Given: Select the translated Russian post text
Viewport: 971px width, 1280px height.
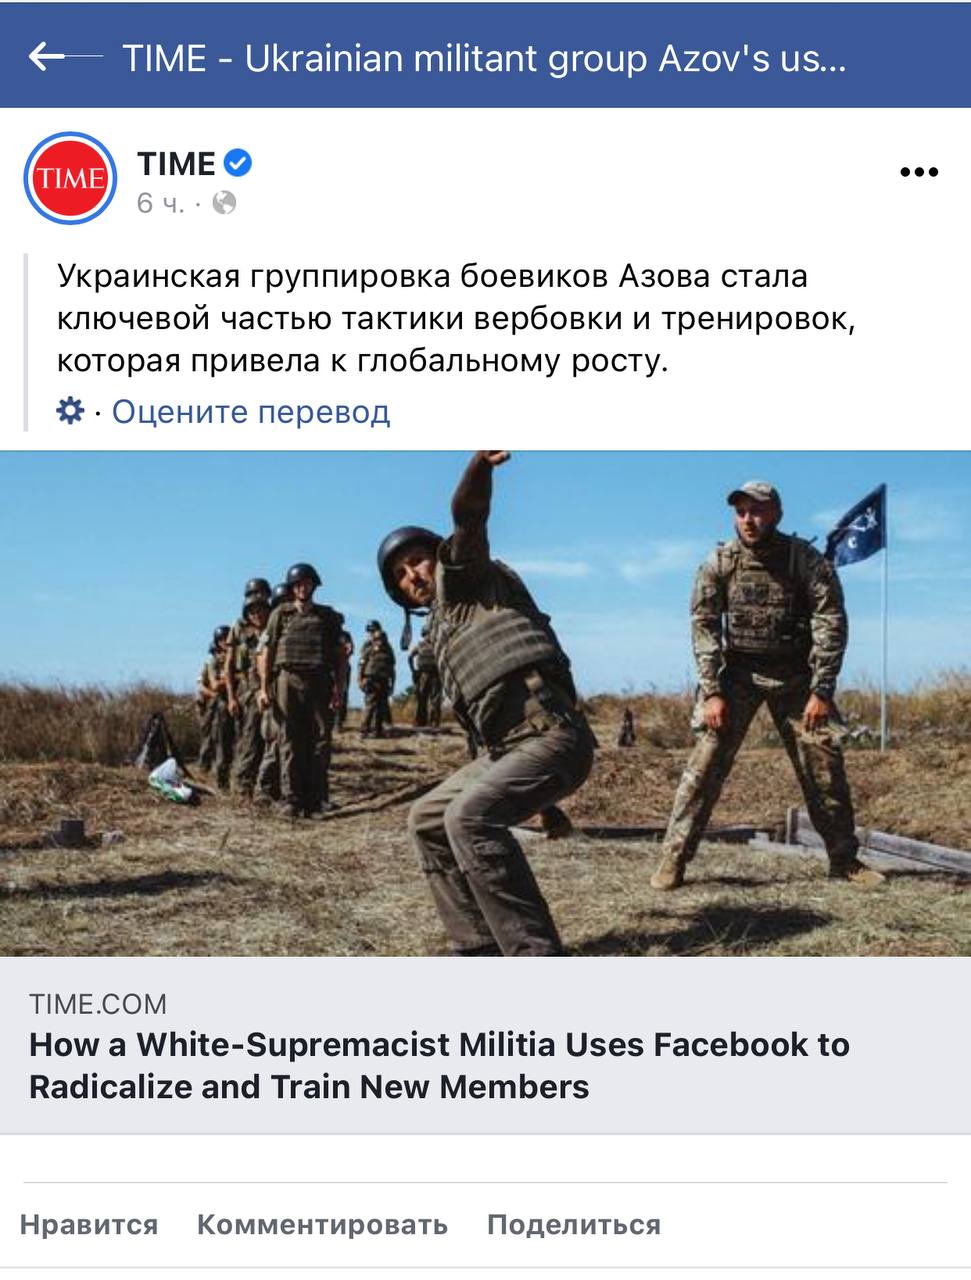Looking at the screenshot, I should 457,318.
